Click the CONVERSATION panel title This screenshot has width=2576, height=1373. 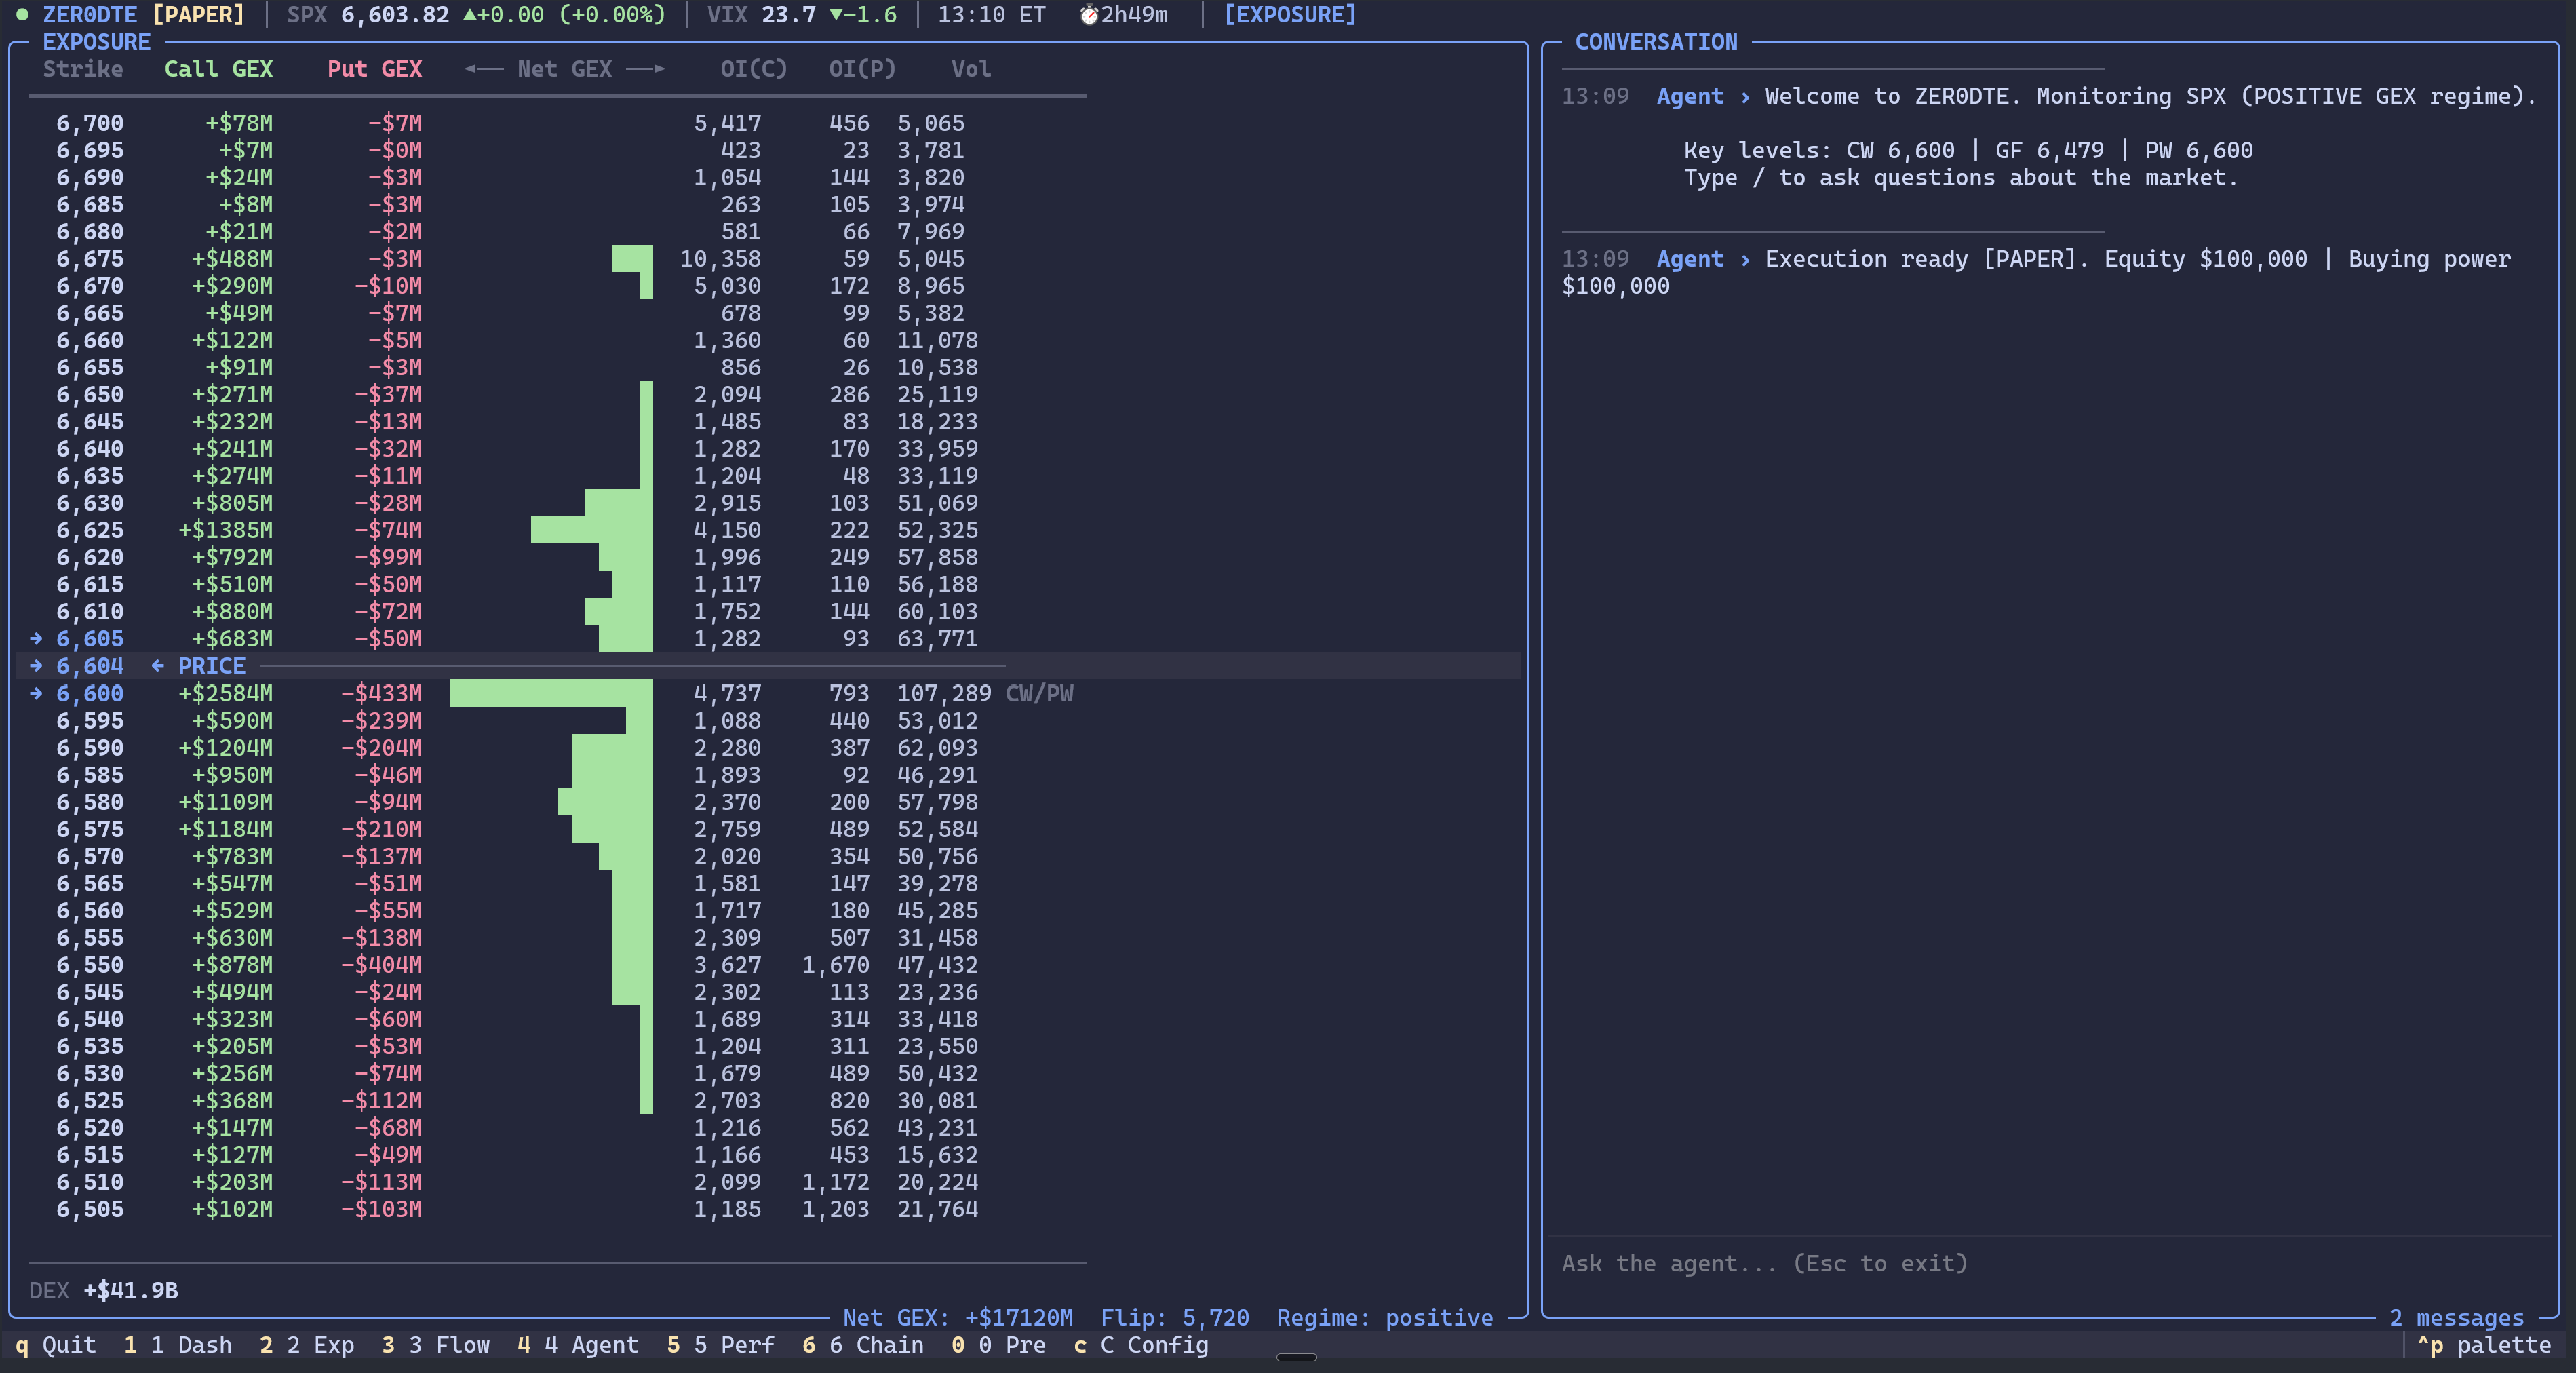tap(1656, 42)
